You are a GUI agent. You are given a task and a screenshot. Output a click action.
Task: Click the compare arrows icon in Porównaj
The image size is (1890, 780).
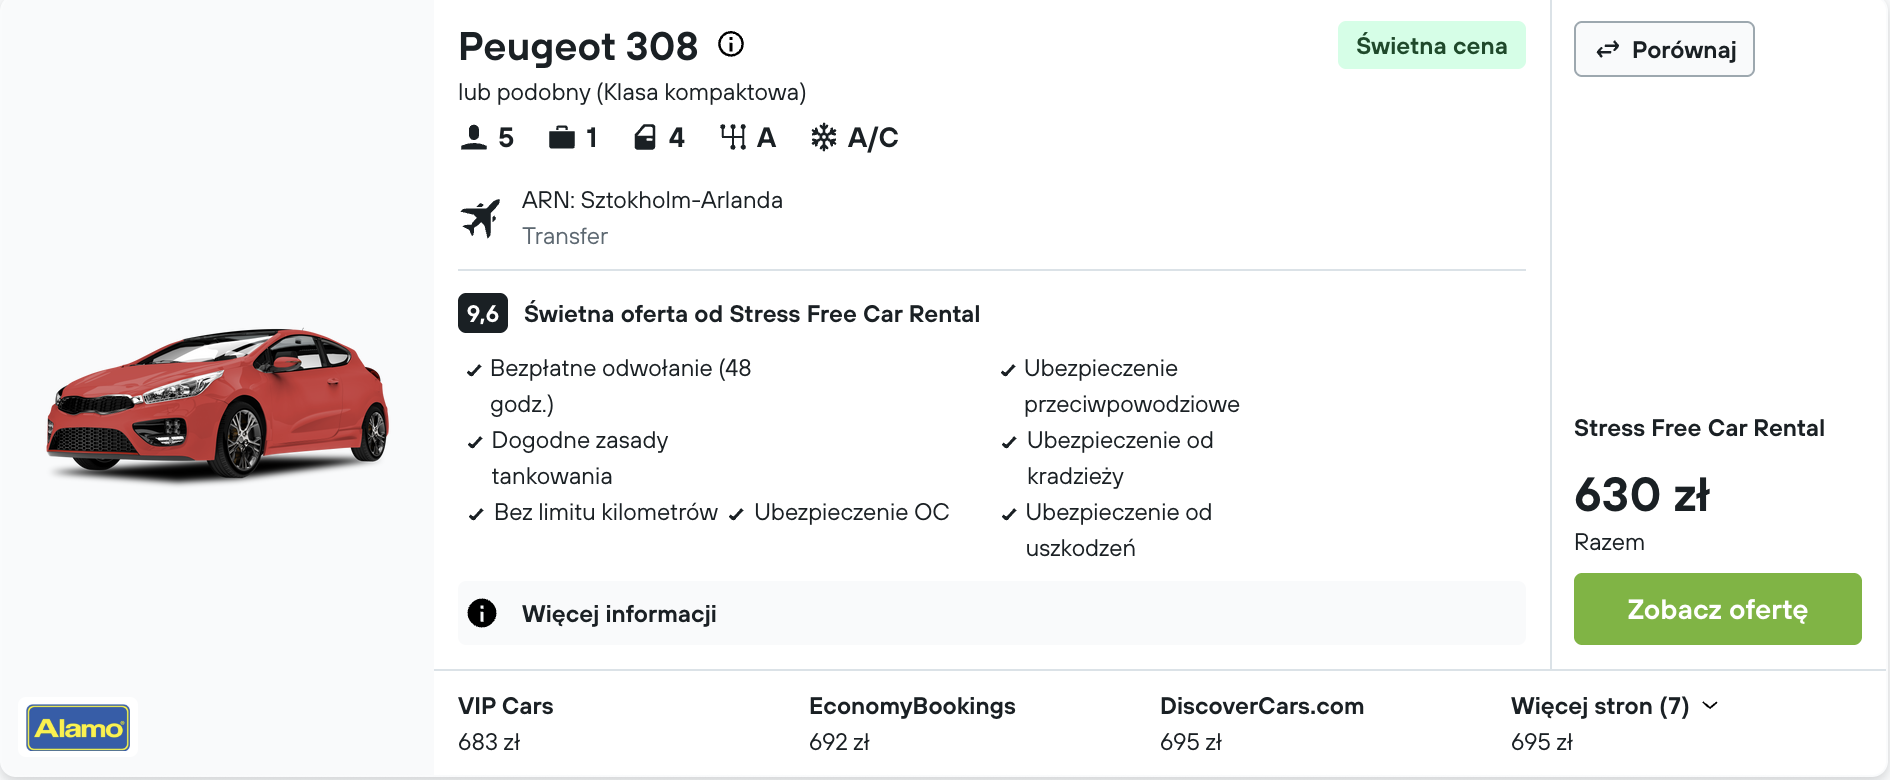(1607, 50)
